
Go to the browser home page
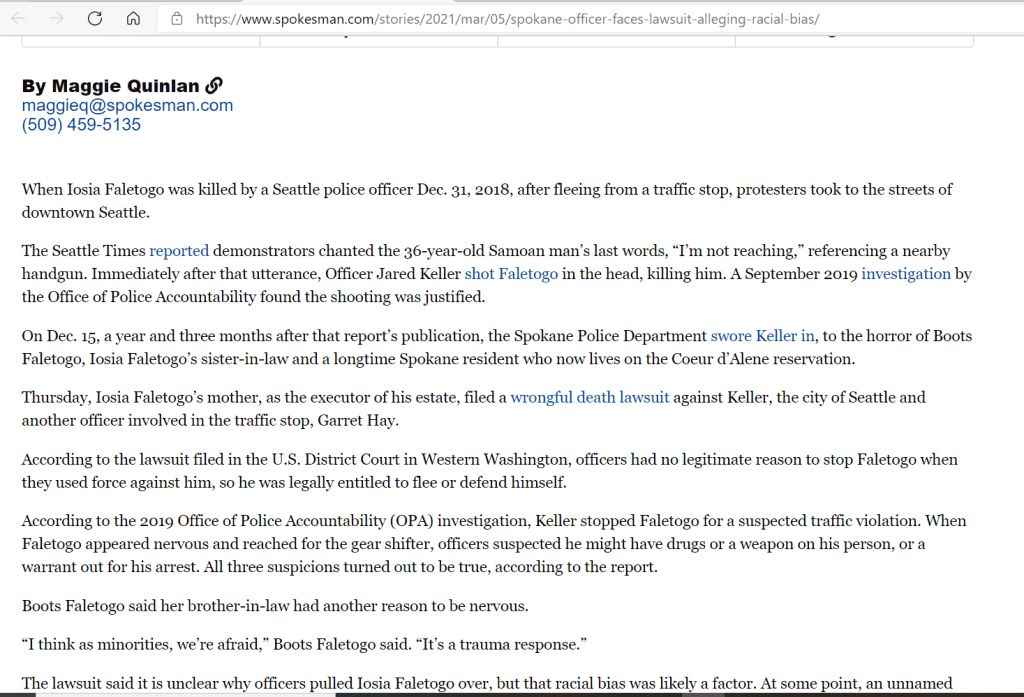pyautogui.click(x=133, y=18)
